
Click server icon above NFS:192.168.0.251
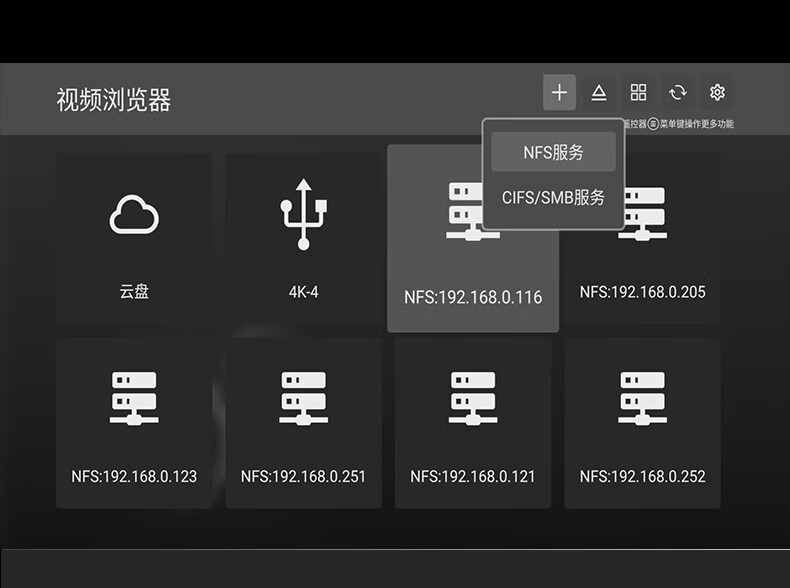[x=303, y=398]
